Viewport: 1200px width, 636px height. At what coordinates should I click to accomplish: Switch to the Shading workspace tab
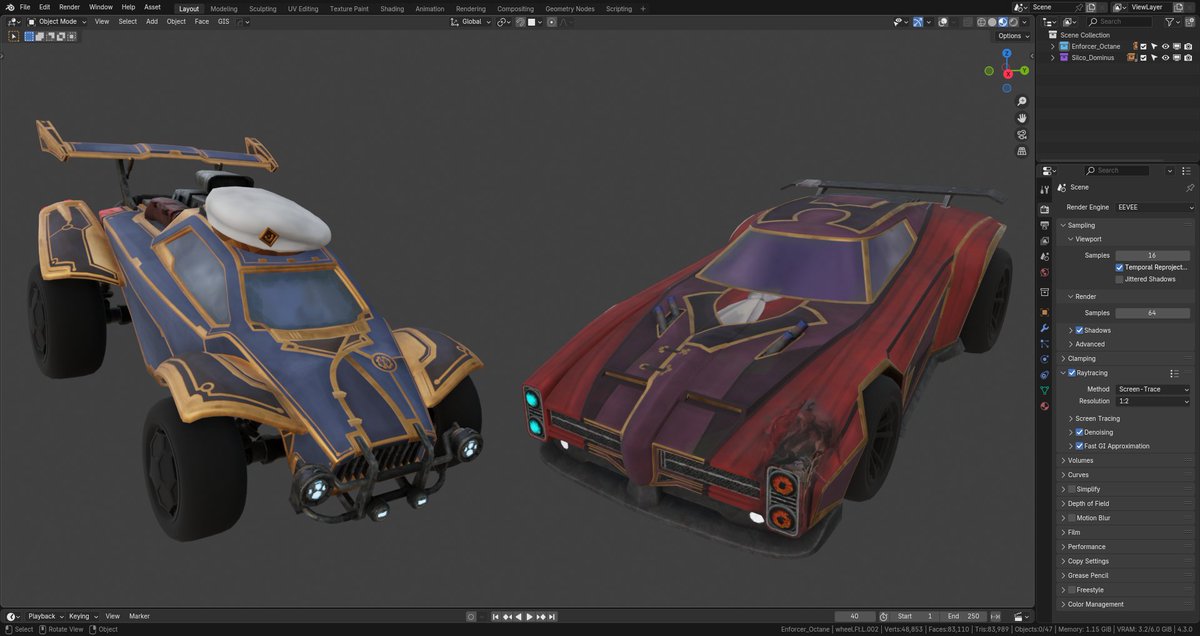(x=392, y=8)
